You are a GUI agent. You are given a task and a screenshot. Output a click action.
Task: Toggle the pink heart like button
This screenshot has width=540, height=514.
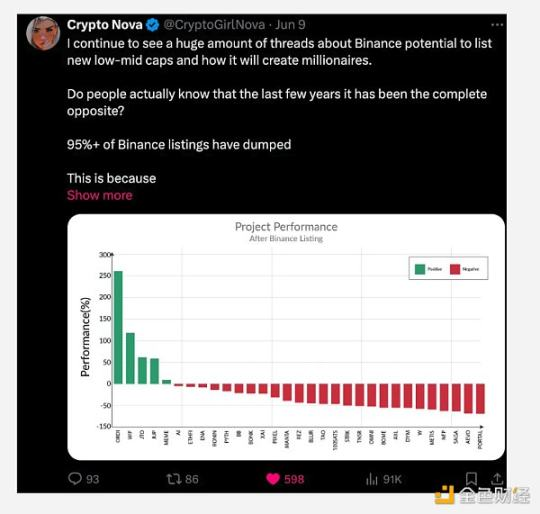(273, 479)
